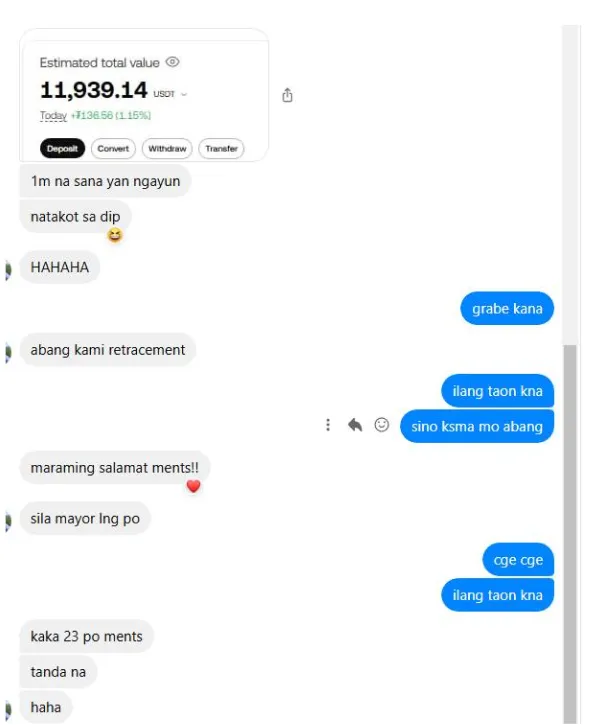Image resolution: width=596 pixels, height=725 pixels.
Task: Click the reply arrow icon beside the message
Action: tap(355, 424)
